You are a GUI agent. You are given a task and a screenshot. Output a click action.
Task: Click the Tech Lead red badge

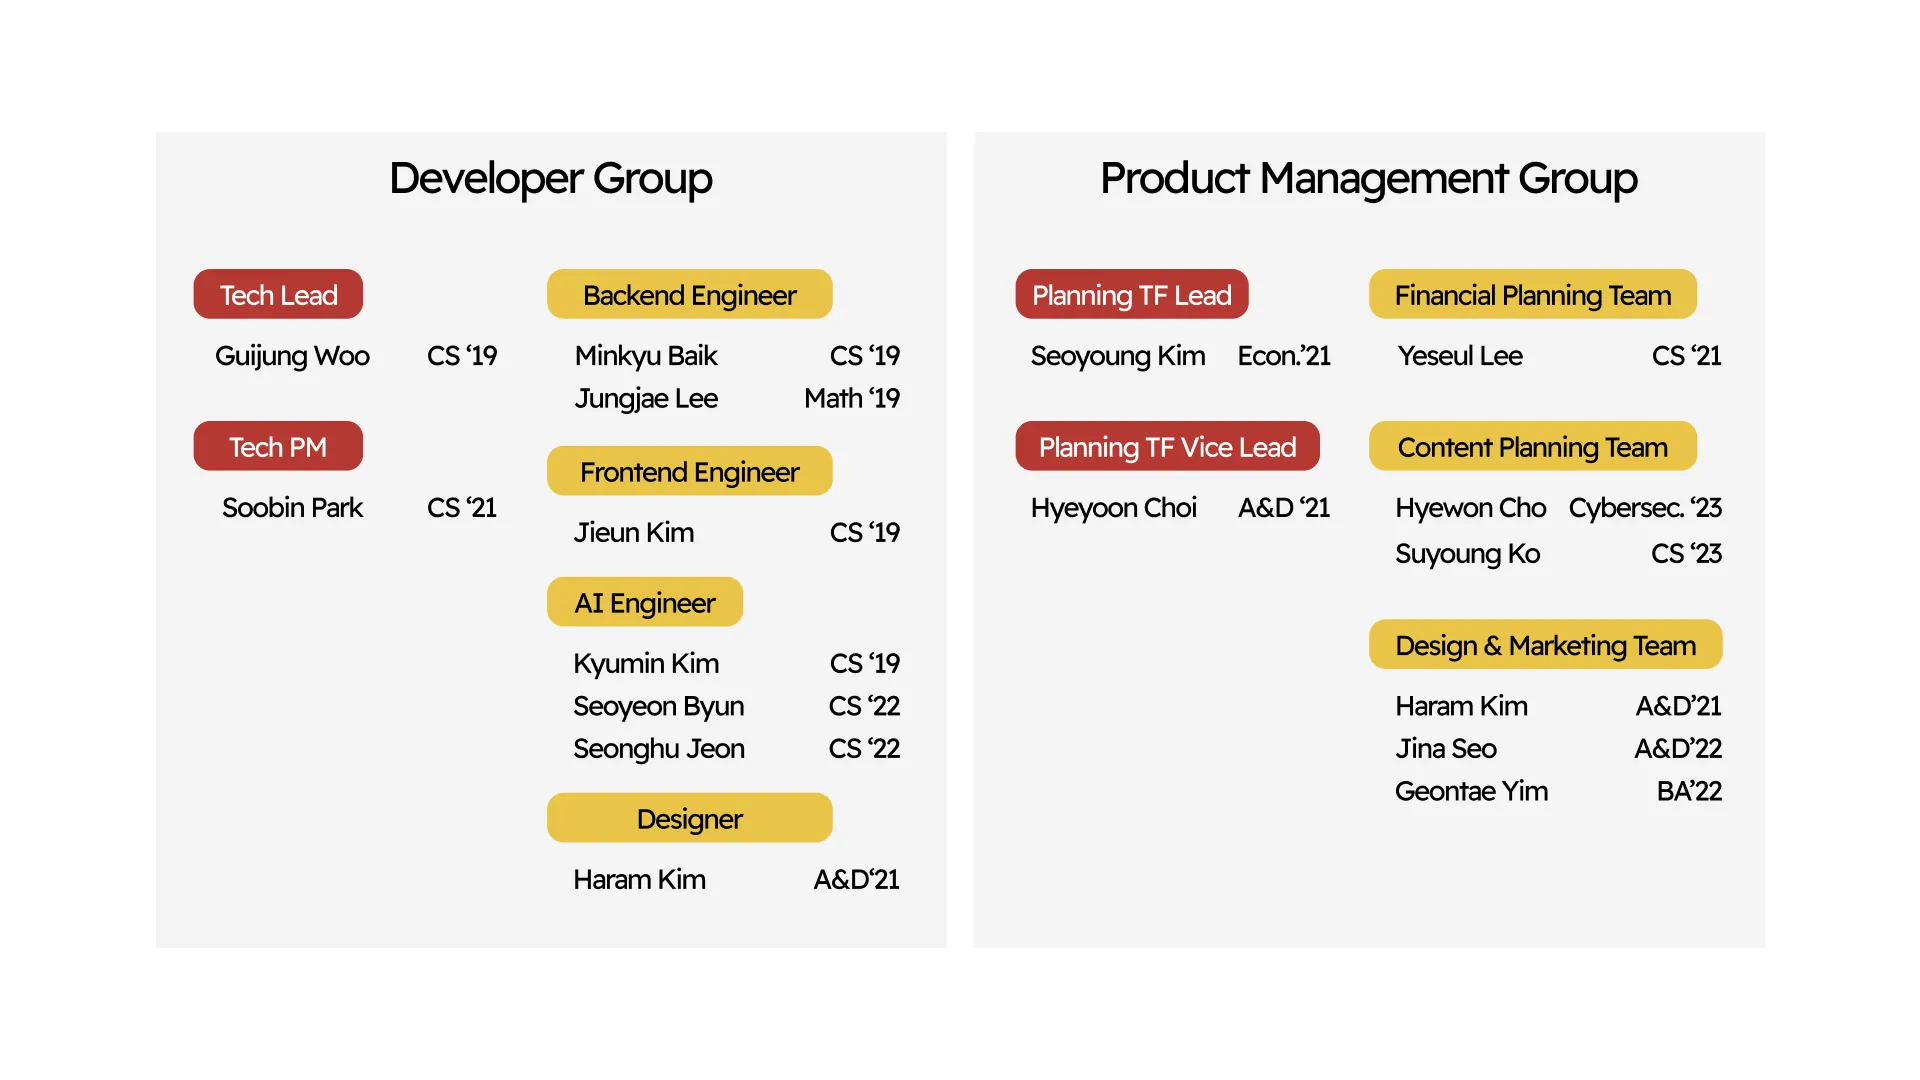click(x=278, y=295)
